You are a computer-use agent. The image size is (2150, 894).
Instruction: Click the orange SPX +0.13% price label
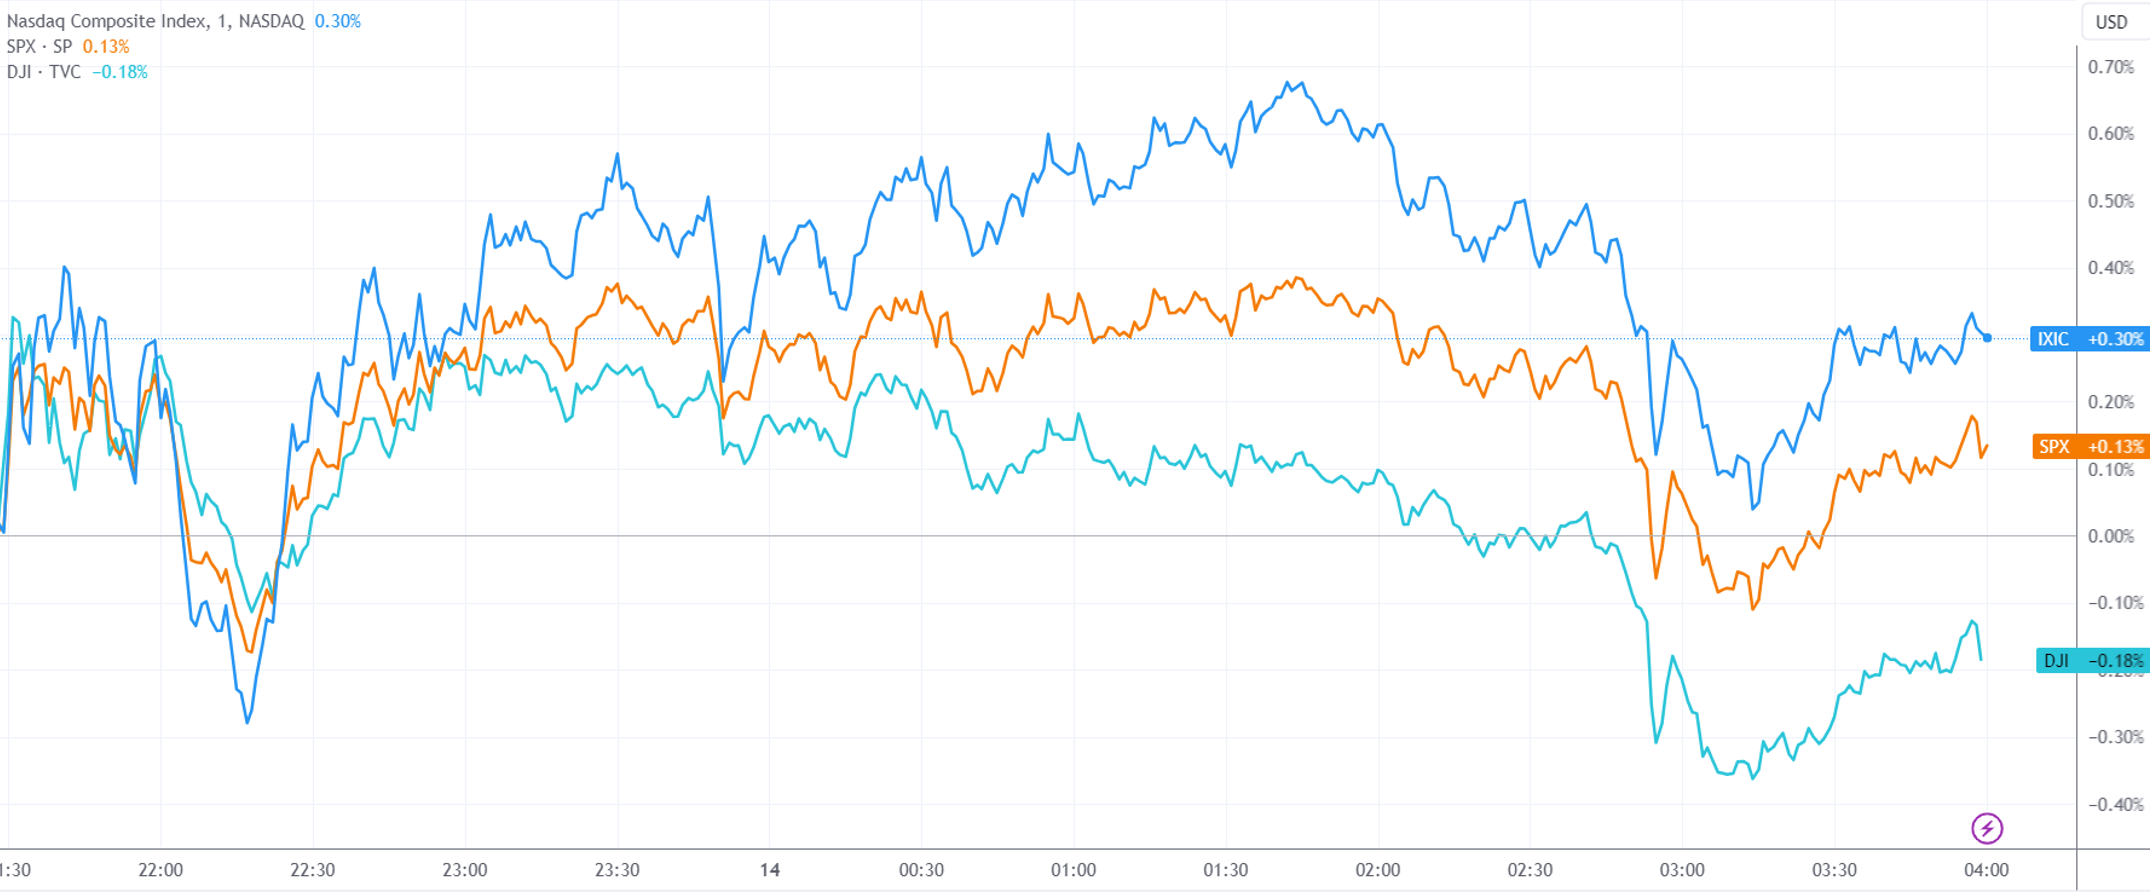tap(2089, 446)
